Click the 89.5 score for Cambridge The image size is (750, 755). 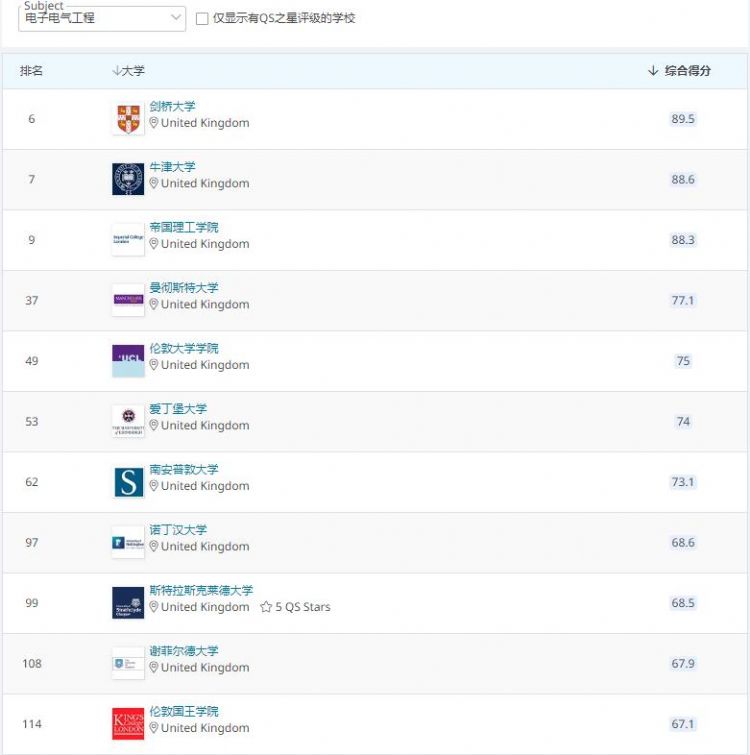pyautogui.click(x=683, y=119)
